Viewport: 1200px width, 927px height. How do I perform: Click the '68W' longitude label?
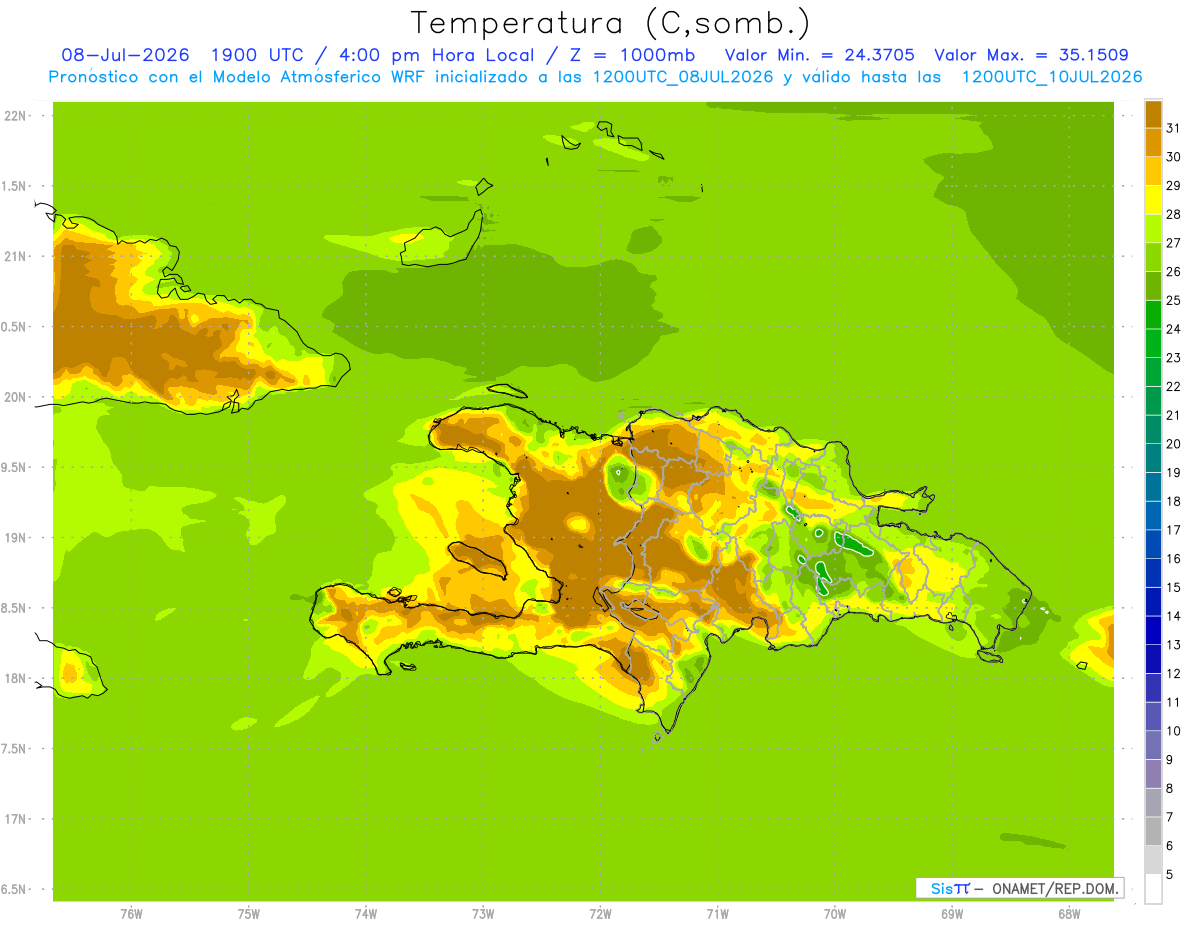click(1069, 914)
